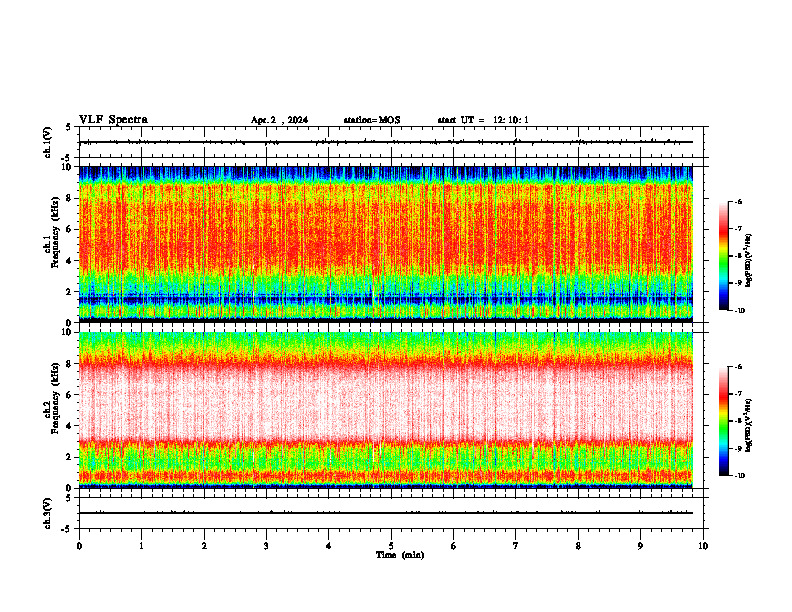Click the "ch.3(V)" waveform axis label
792x612 pixels.
47,513
